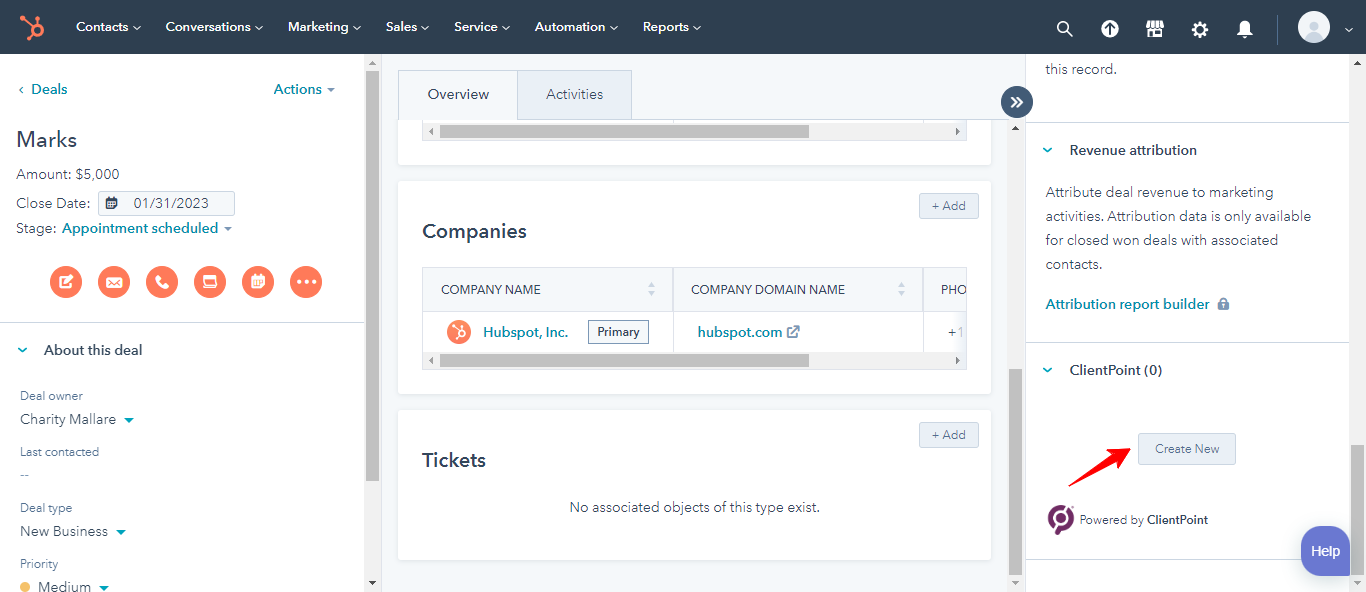Open the Deal type New Business dropdown
The image size is (1366, 592).
[x=73, y=531]
